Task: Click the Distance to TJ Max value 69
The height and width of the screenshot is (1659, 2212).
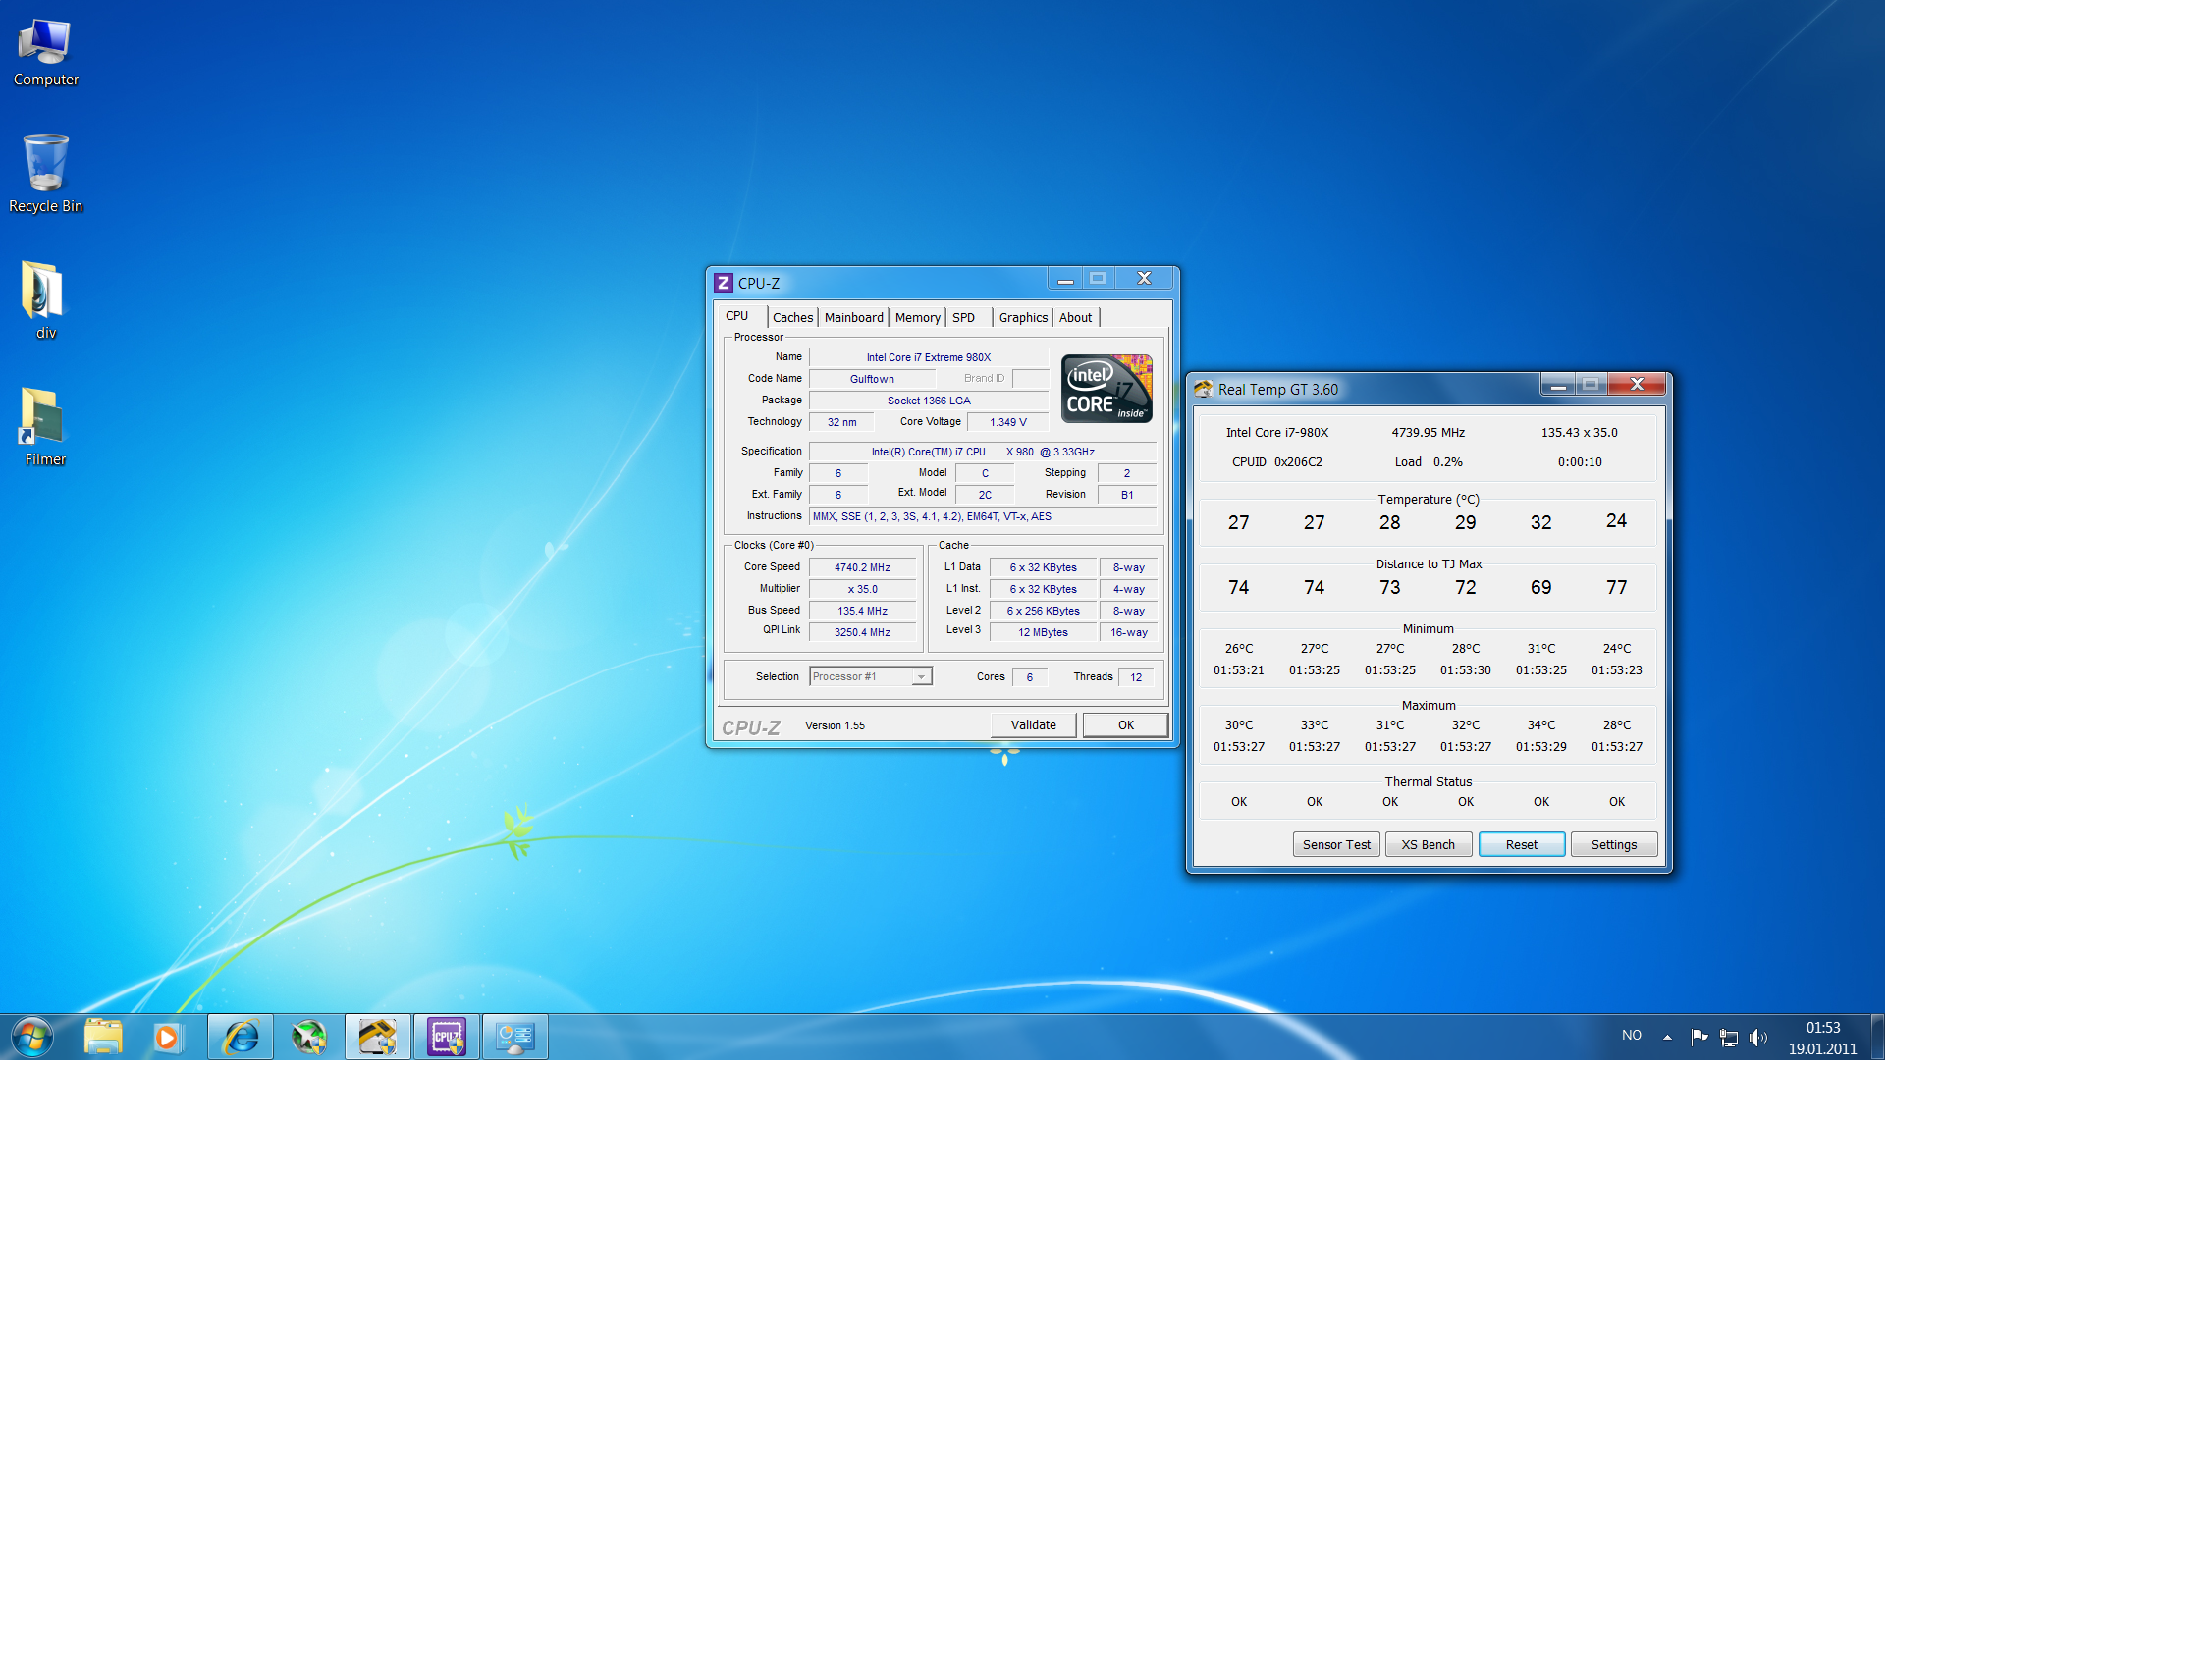Action: point(1540,588)
